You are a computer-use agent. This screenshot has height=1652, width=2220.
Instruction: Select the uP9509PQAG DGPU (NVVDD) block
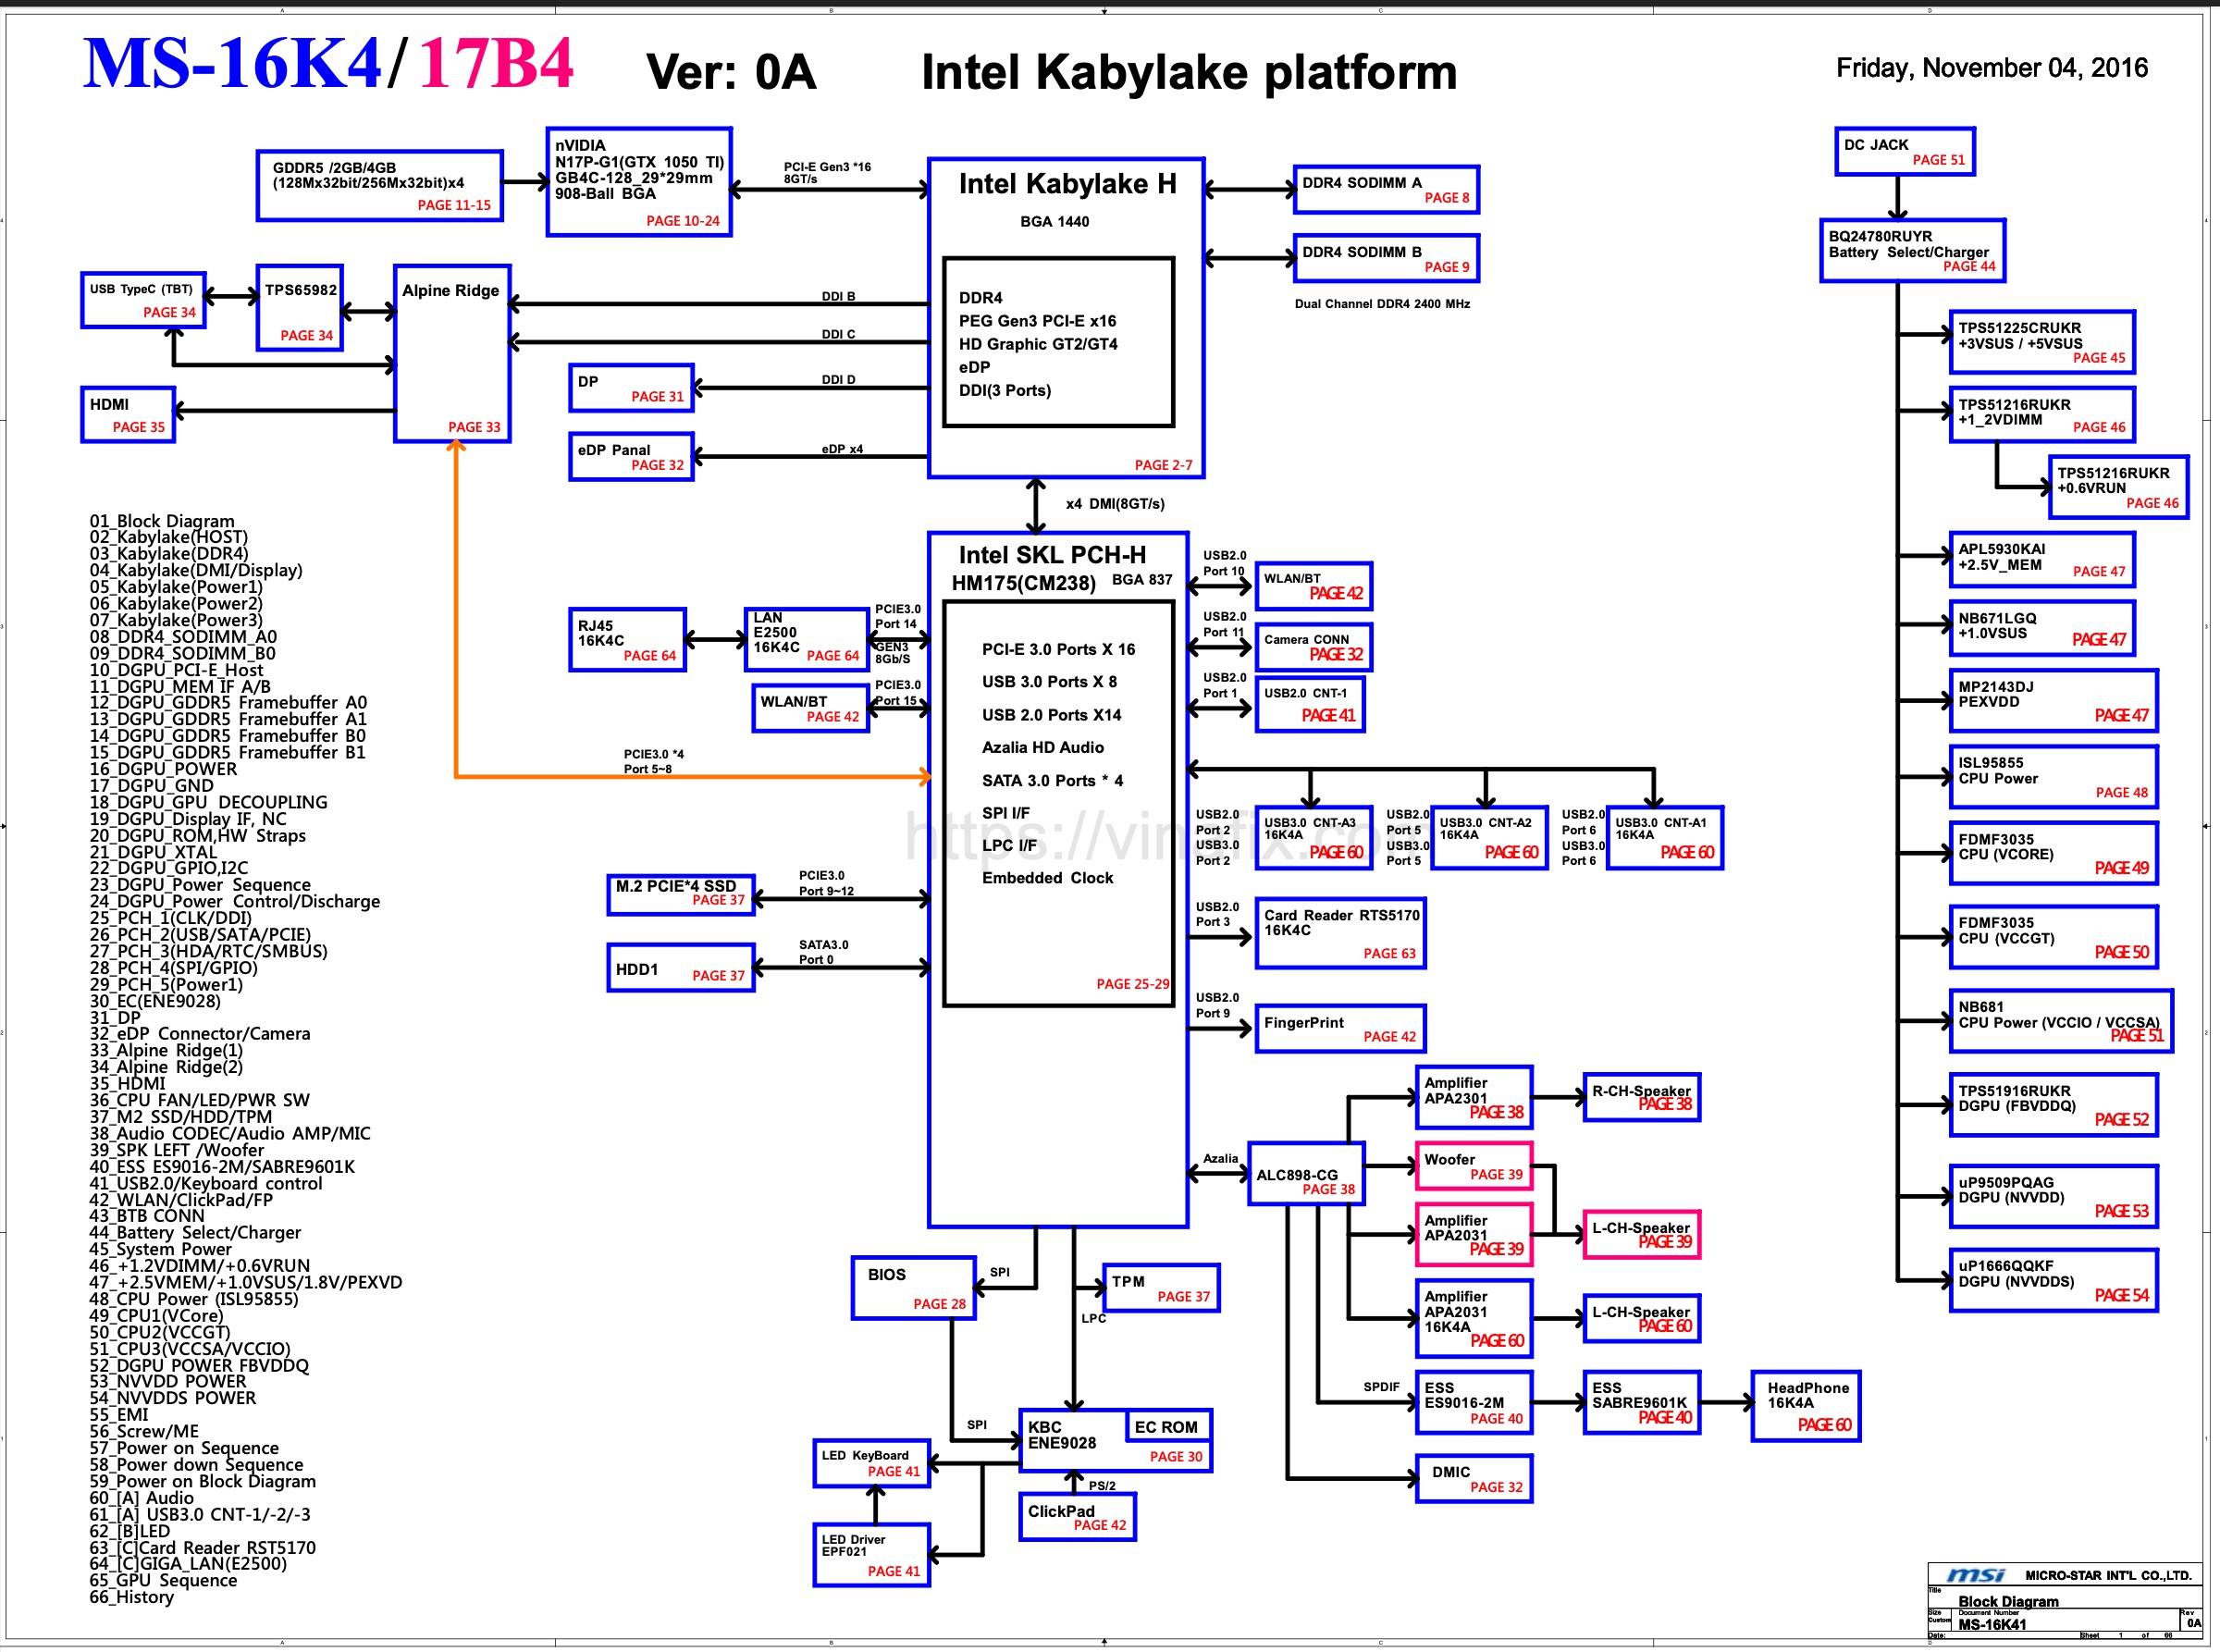pos(2054,1197)
